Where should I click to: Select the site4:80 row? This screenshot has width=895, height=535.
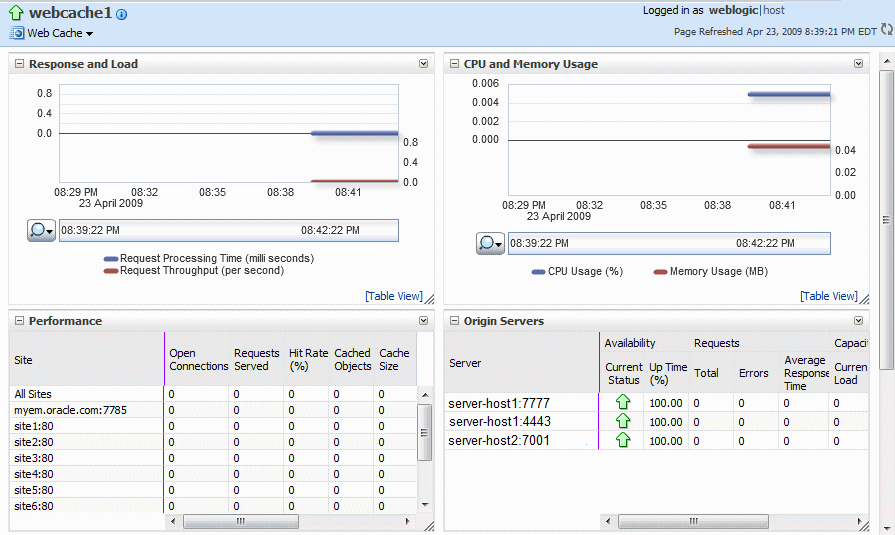[212, 474]
